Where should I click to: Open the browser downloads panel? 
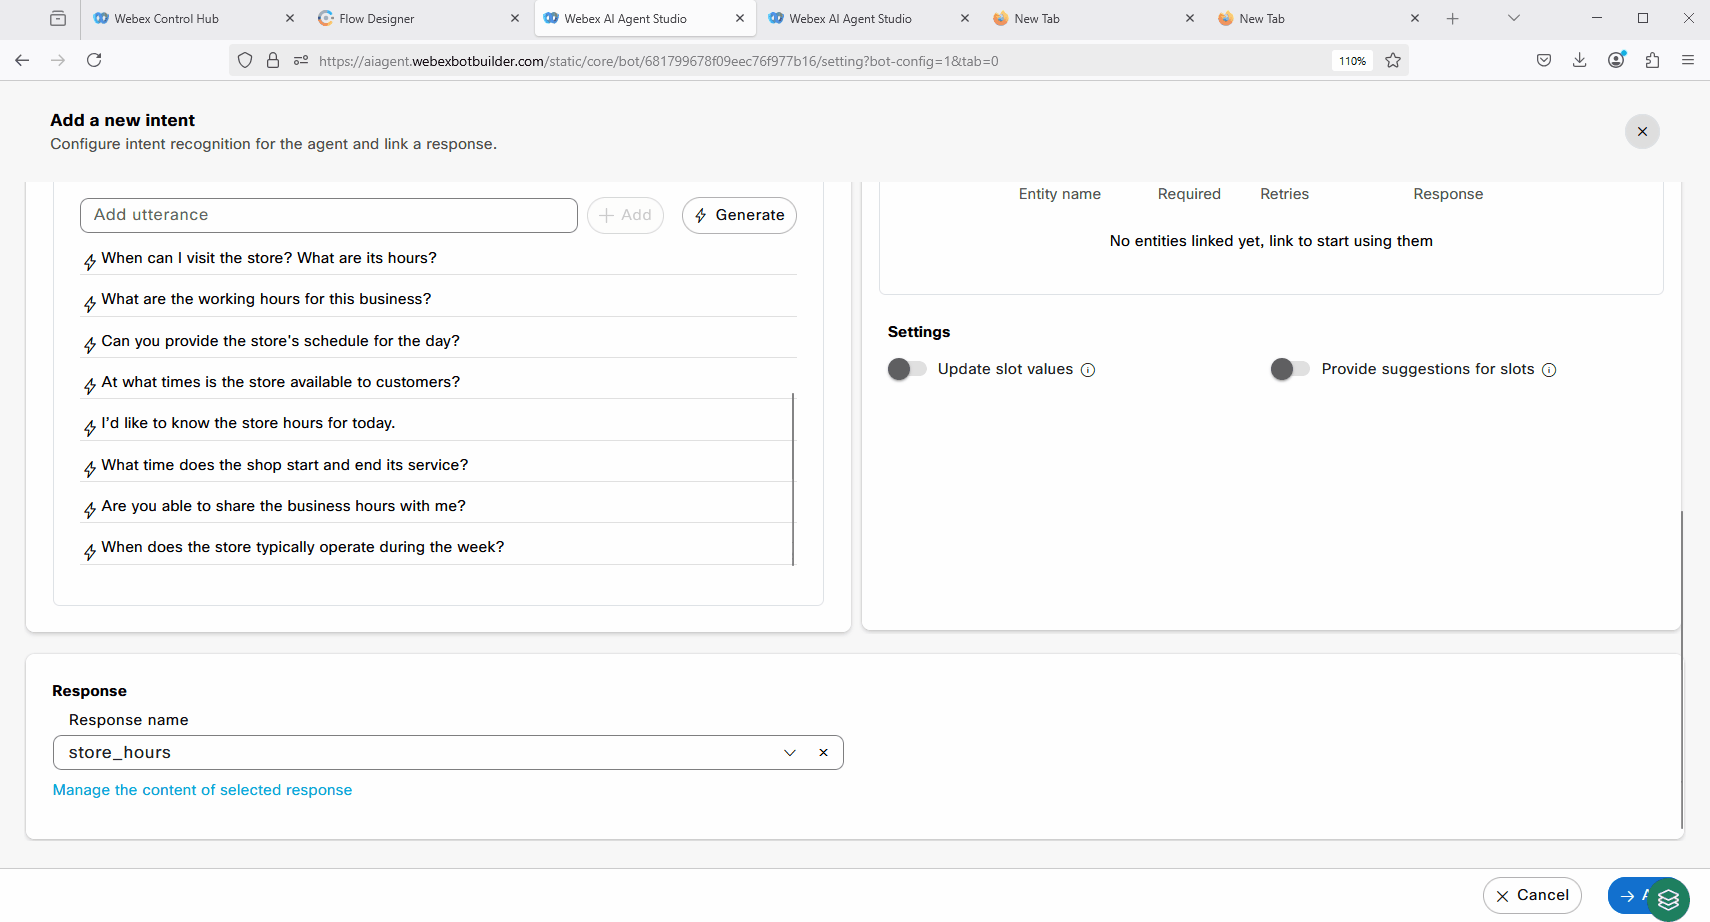(1579, 61)
